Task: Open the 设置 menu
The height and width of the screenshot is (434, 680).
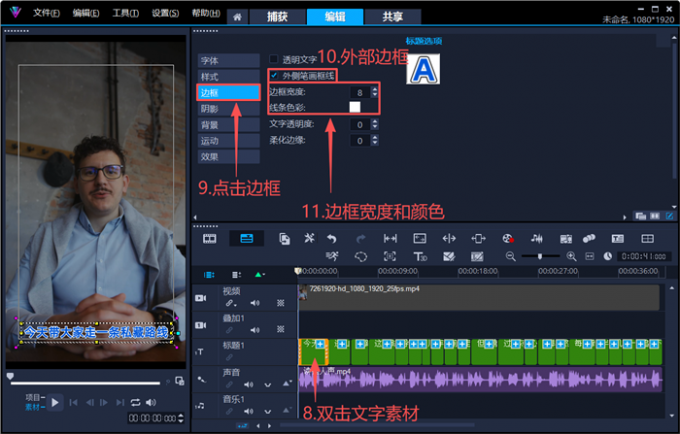Action: [165, 13]
